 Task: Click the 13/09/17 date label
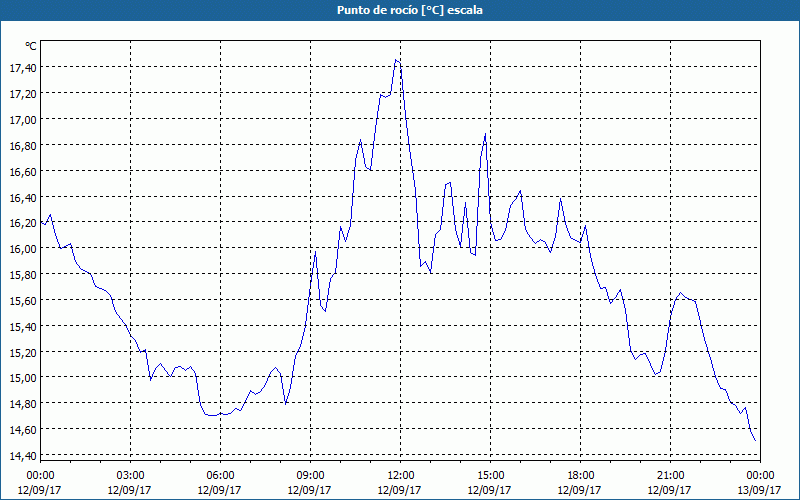[759, 490]
